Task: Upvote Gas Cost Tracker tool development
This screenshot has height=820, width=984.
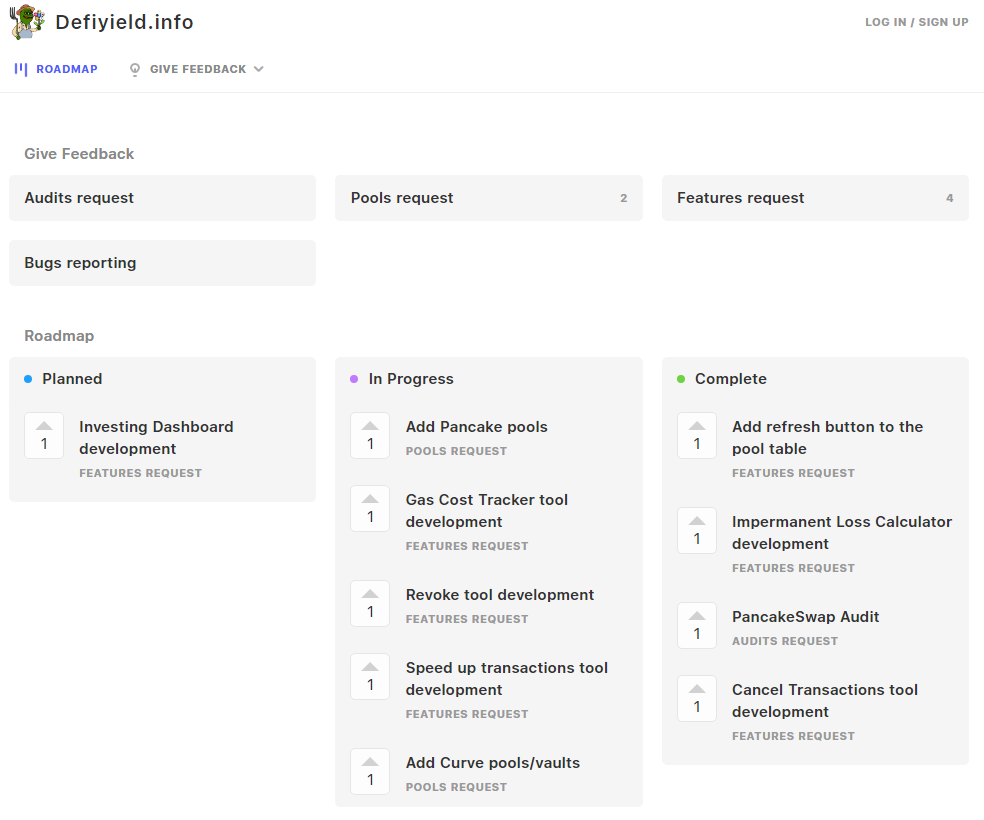Action: point(370,509)
